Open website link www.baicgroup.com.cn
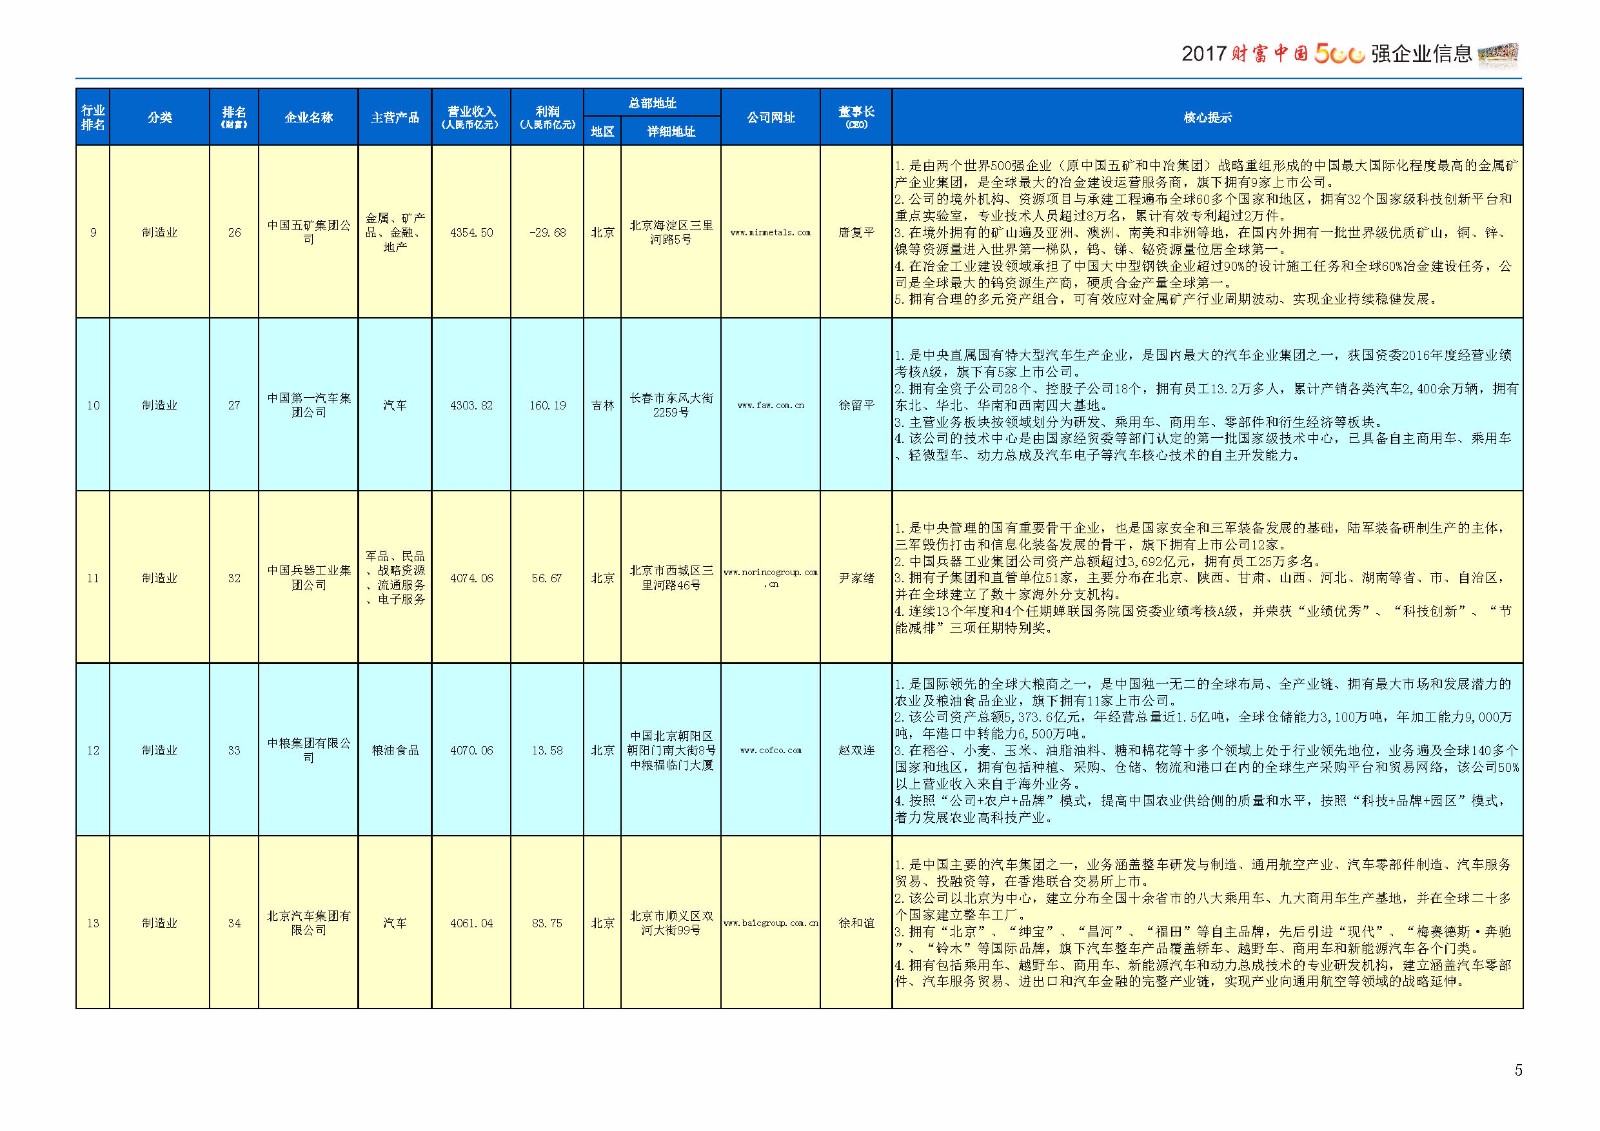Viewport: 1600px width, 1131px height. click(770, 923)
